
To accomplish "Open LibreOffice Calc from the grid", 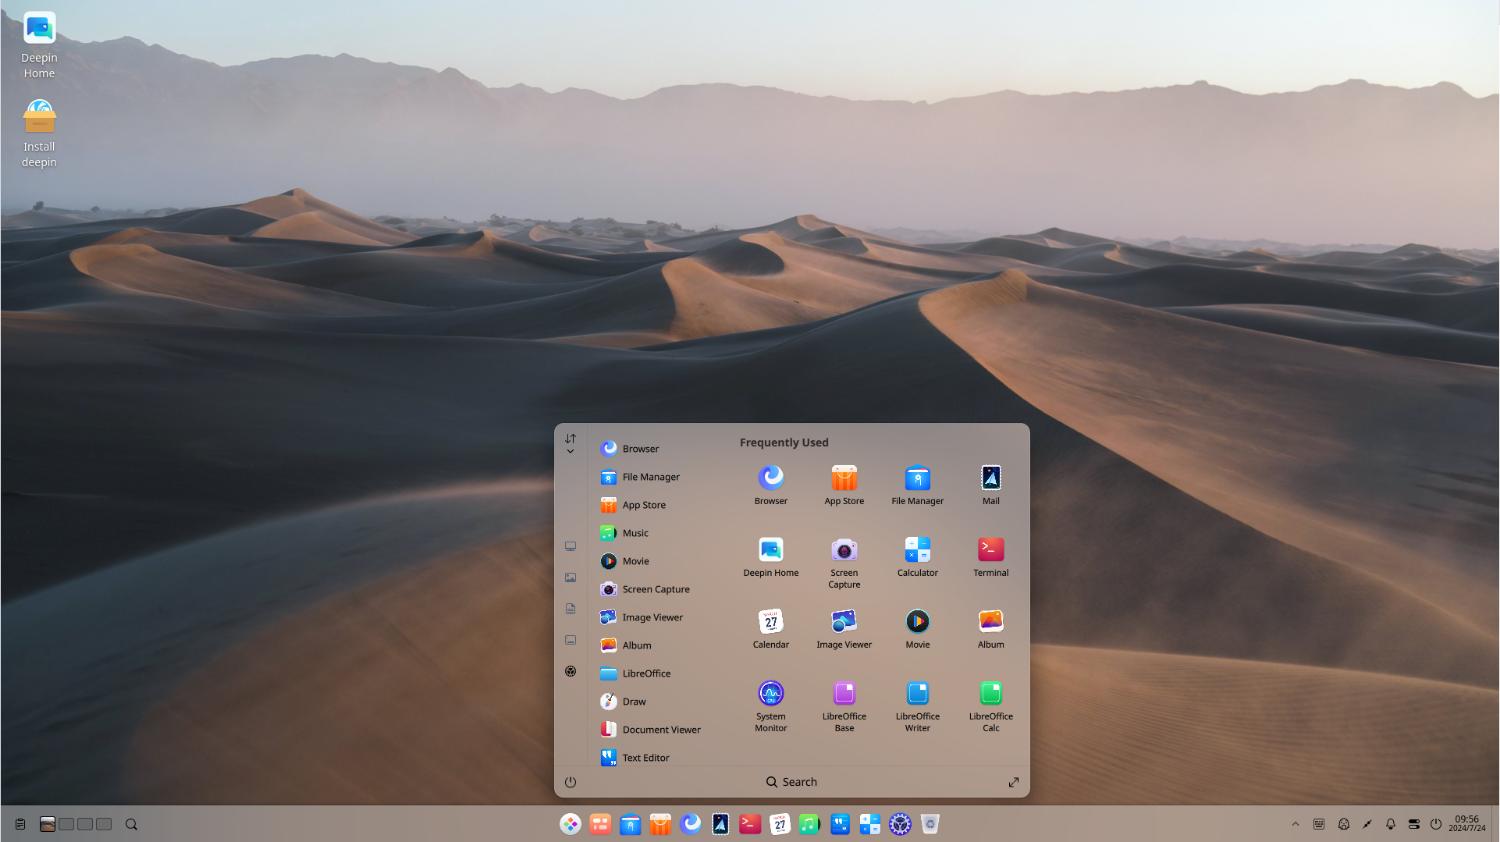I will point(991,706).
